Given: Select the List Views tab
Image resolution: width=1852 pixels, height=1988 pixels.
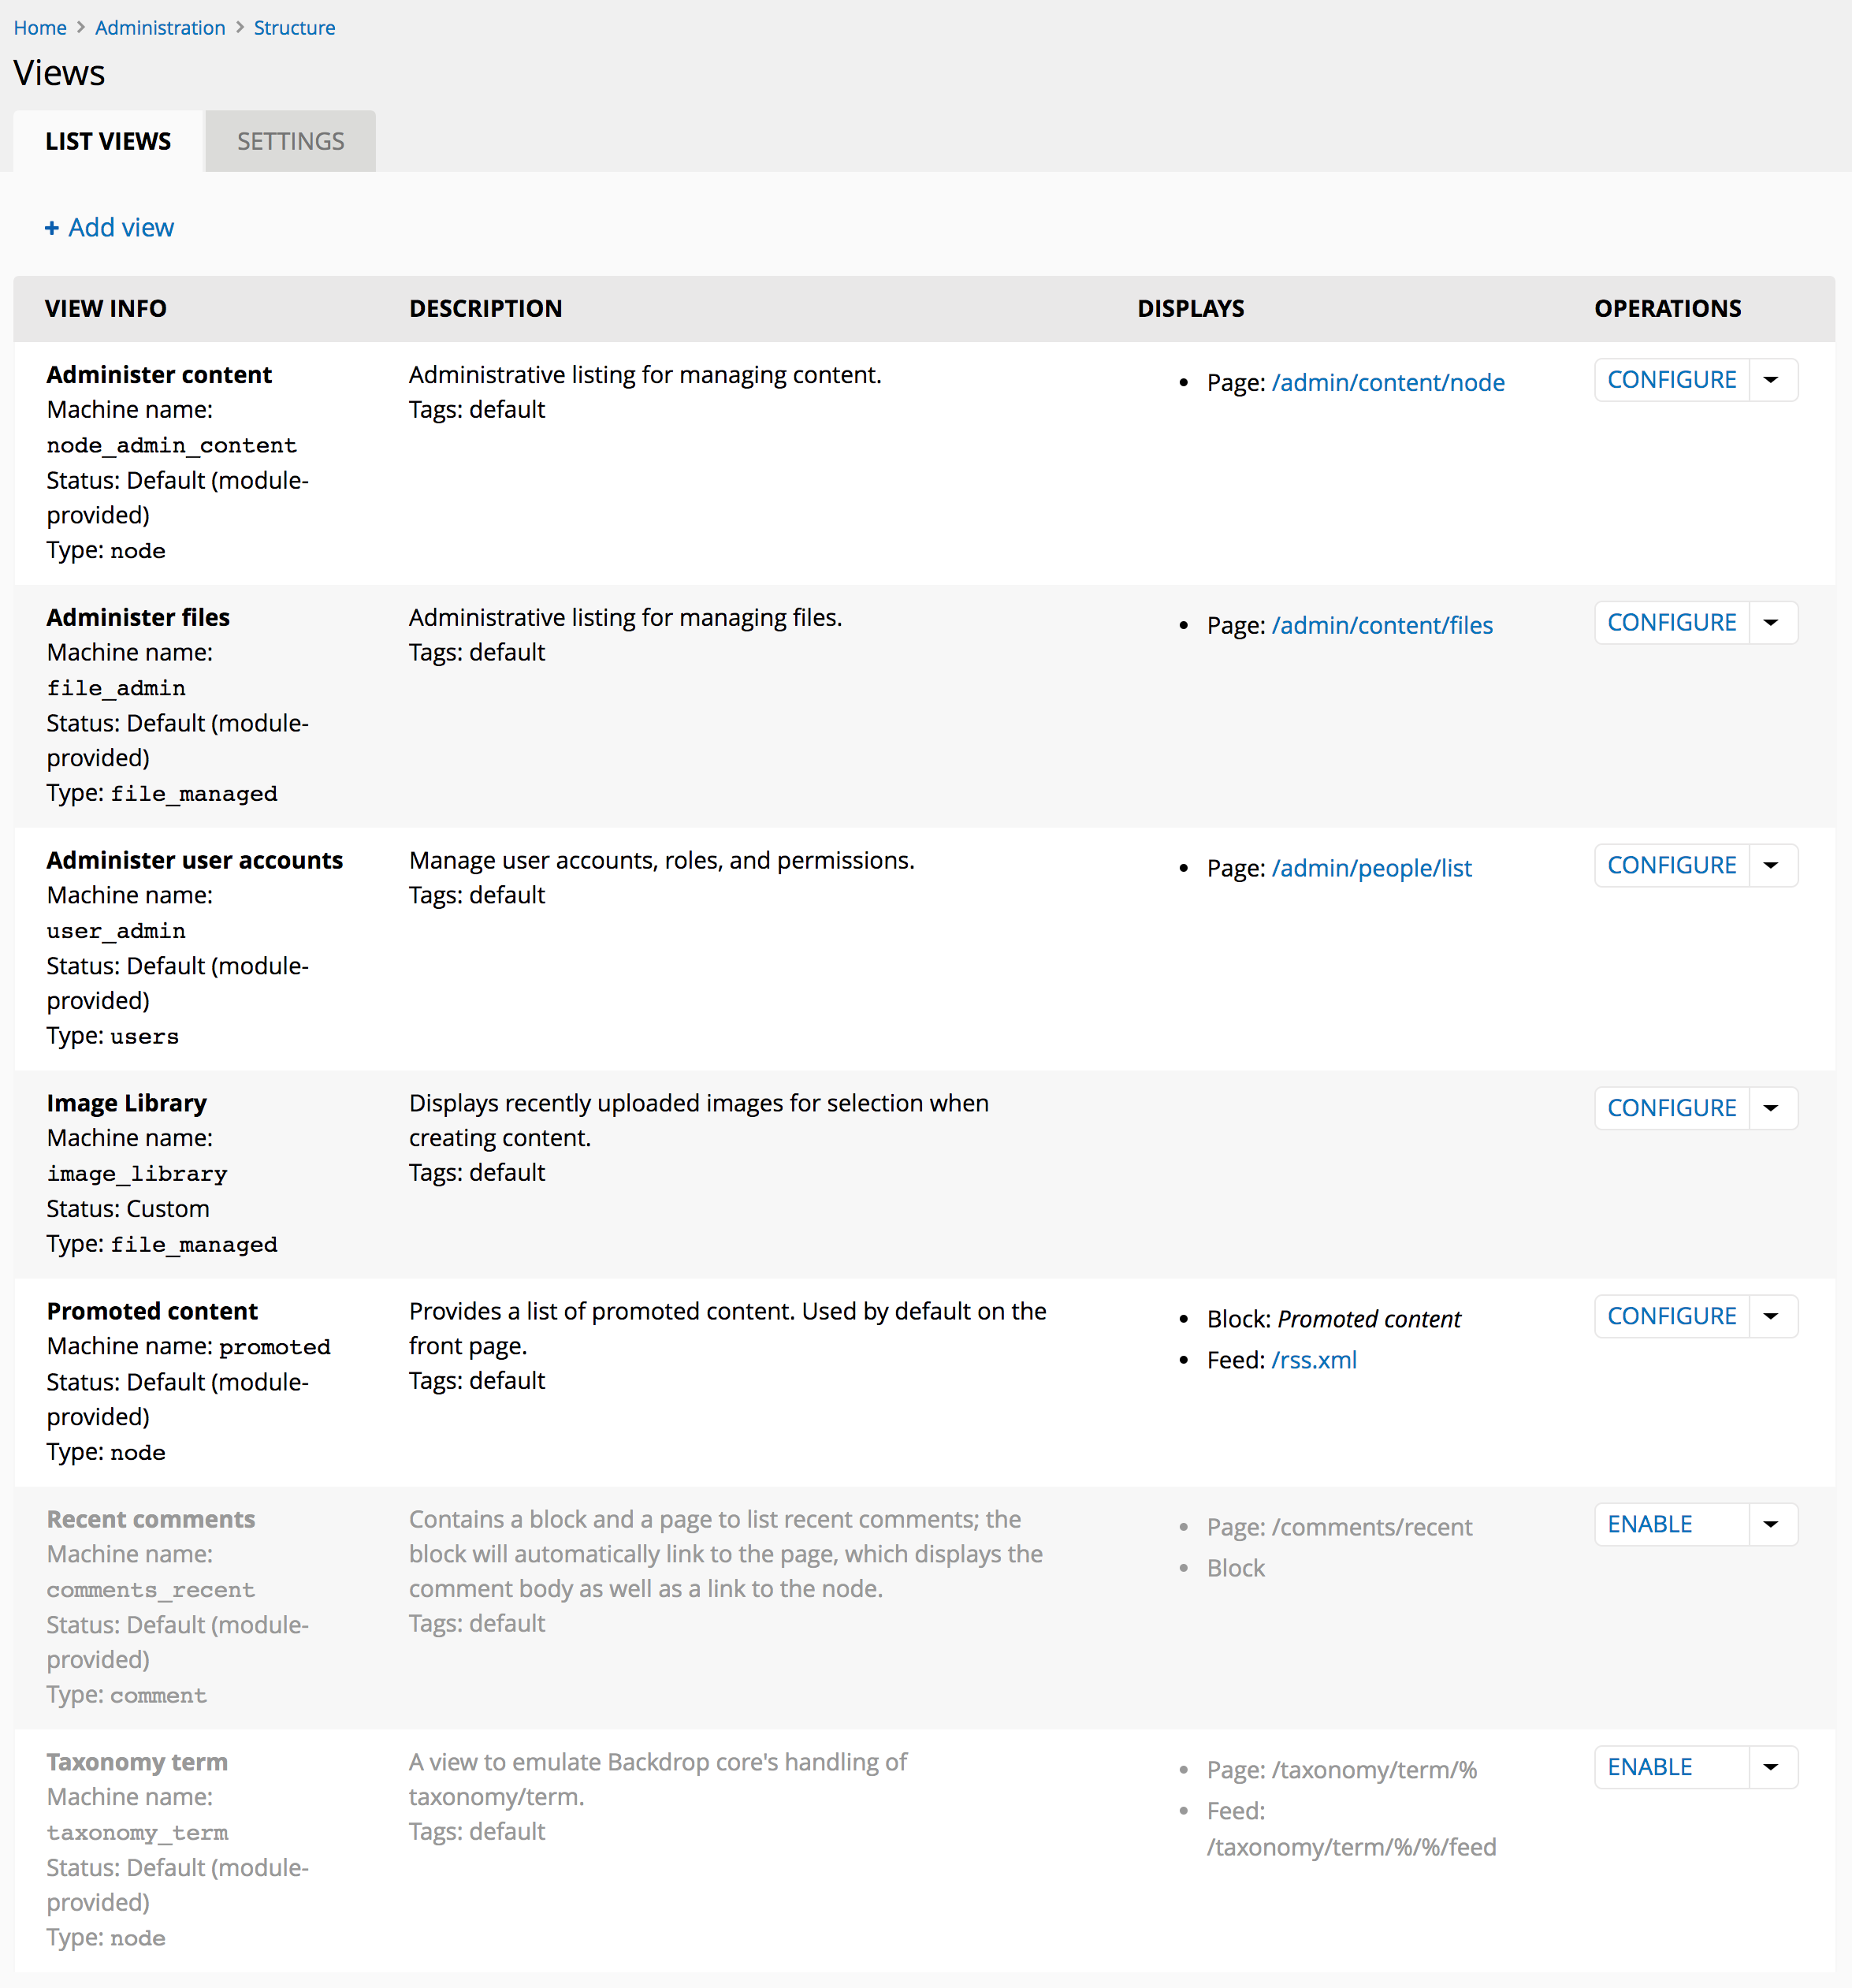Looking at the screenshot, I should tap(108, 141).
